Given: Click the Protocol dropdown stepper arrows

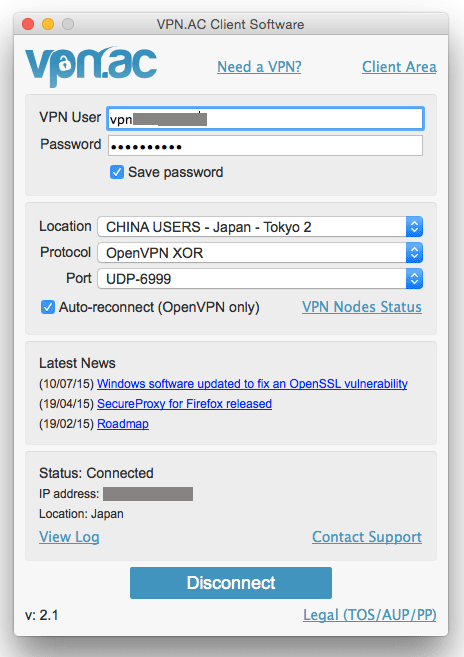Looking at the screenshot, I should click(x=414, y=253).
